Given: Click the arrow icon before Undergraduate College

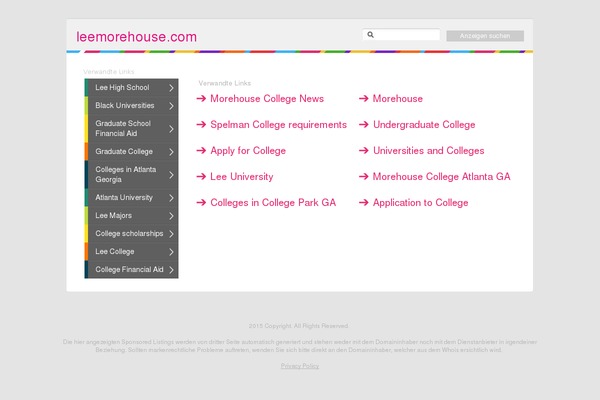Looking at the screenshot, I should (364, 125).
